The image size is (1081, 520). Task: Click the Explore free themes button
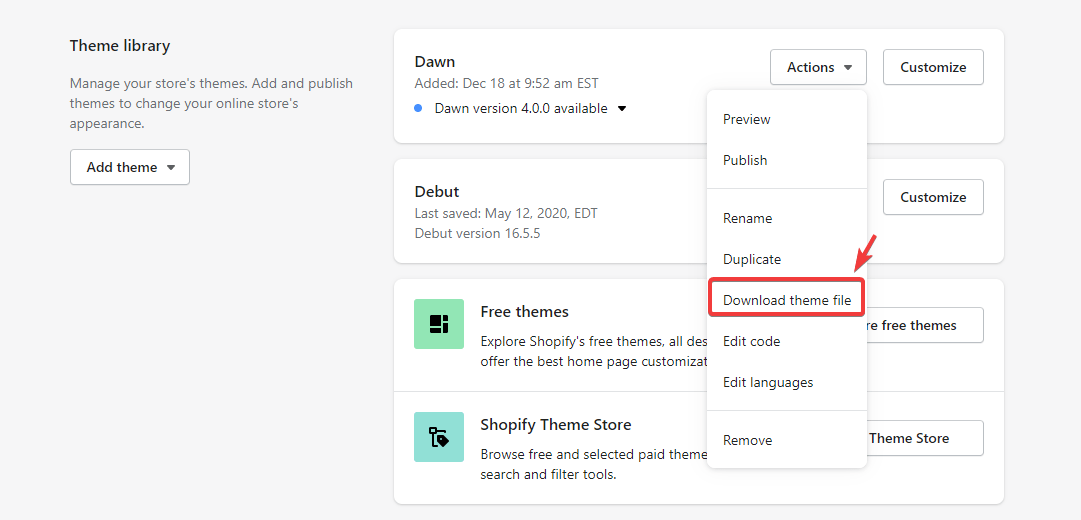(920, 325)
